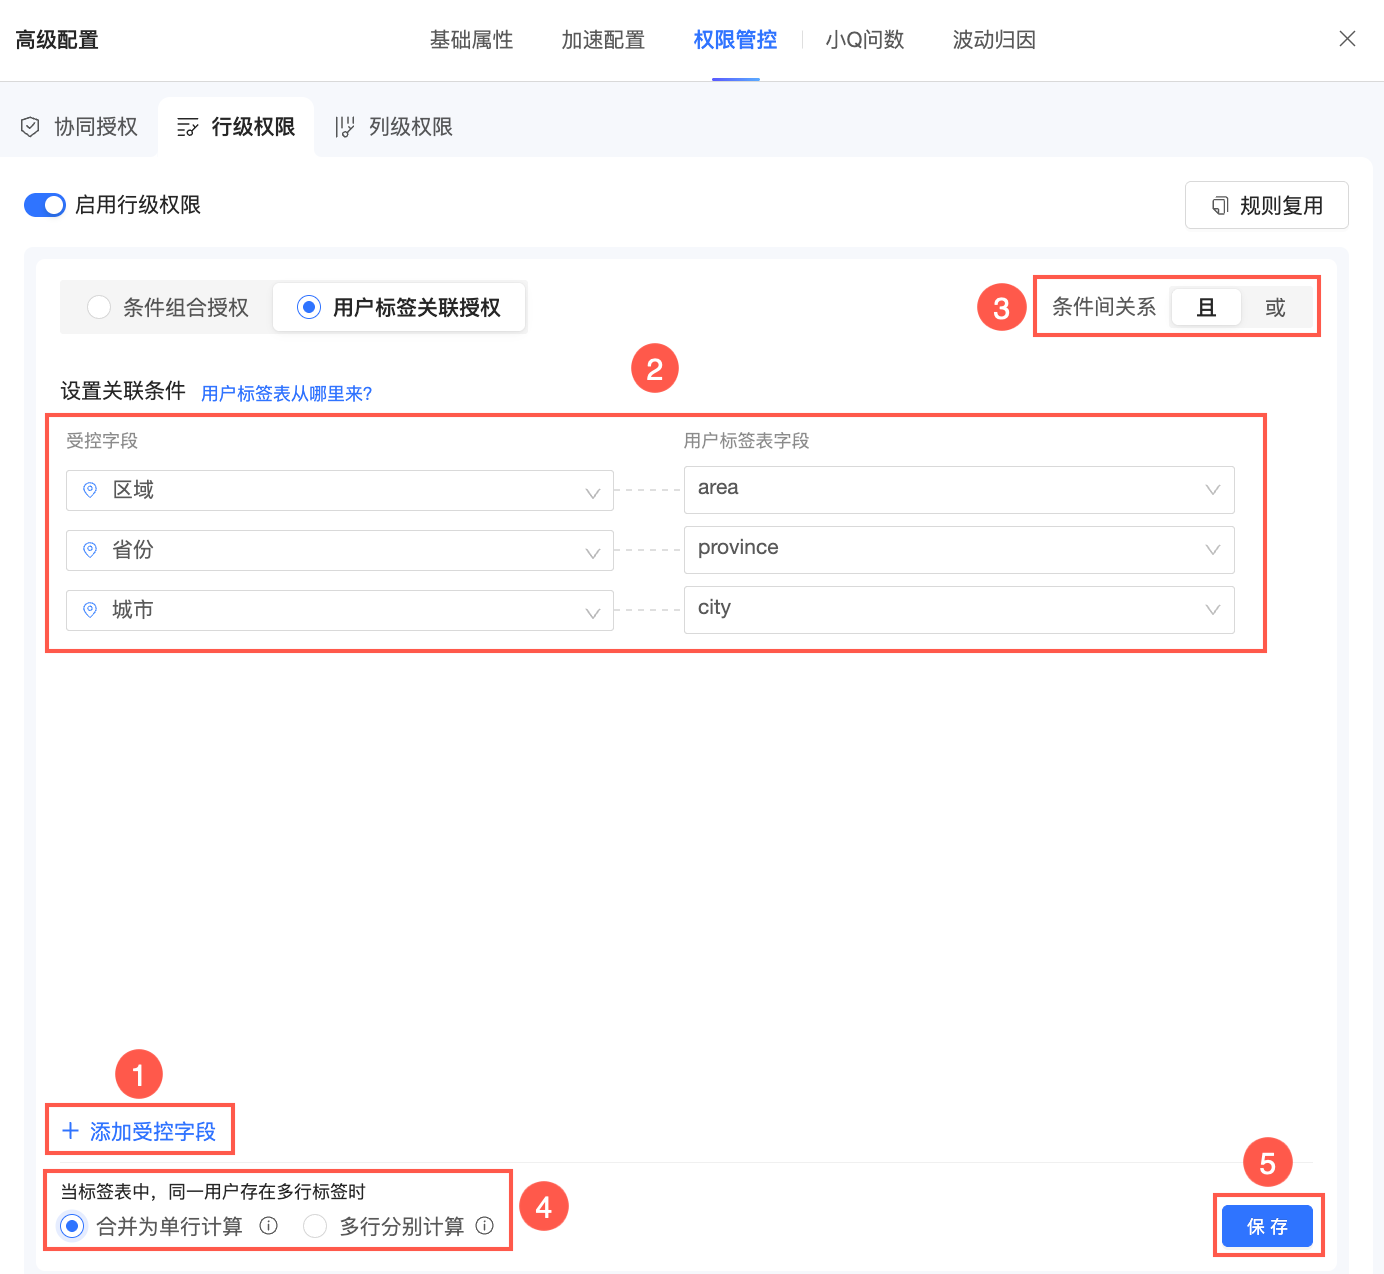Screen dimensions: 1384x1274
Task: Click the shield icon beside 协同授权
Action: coord(30,127)
